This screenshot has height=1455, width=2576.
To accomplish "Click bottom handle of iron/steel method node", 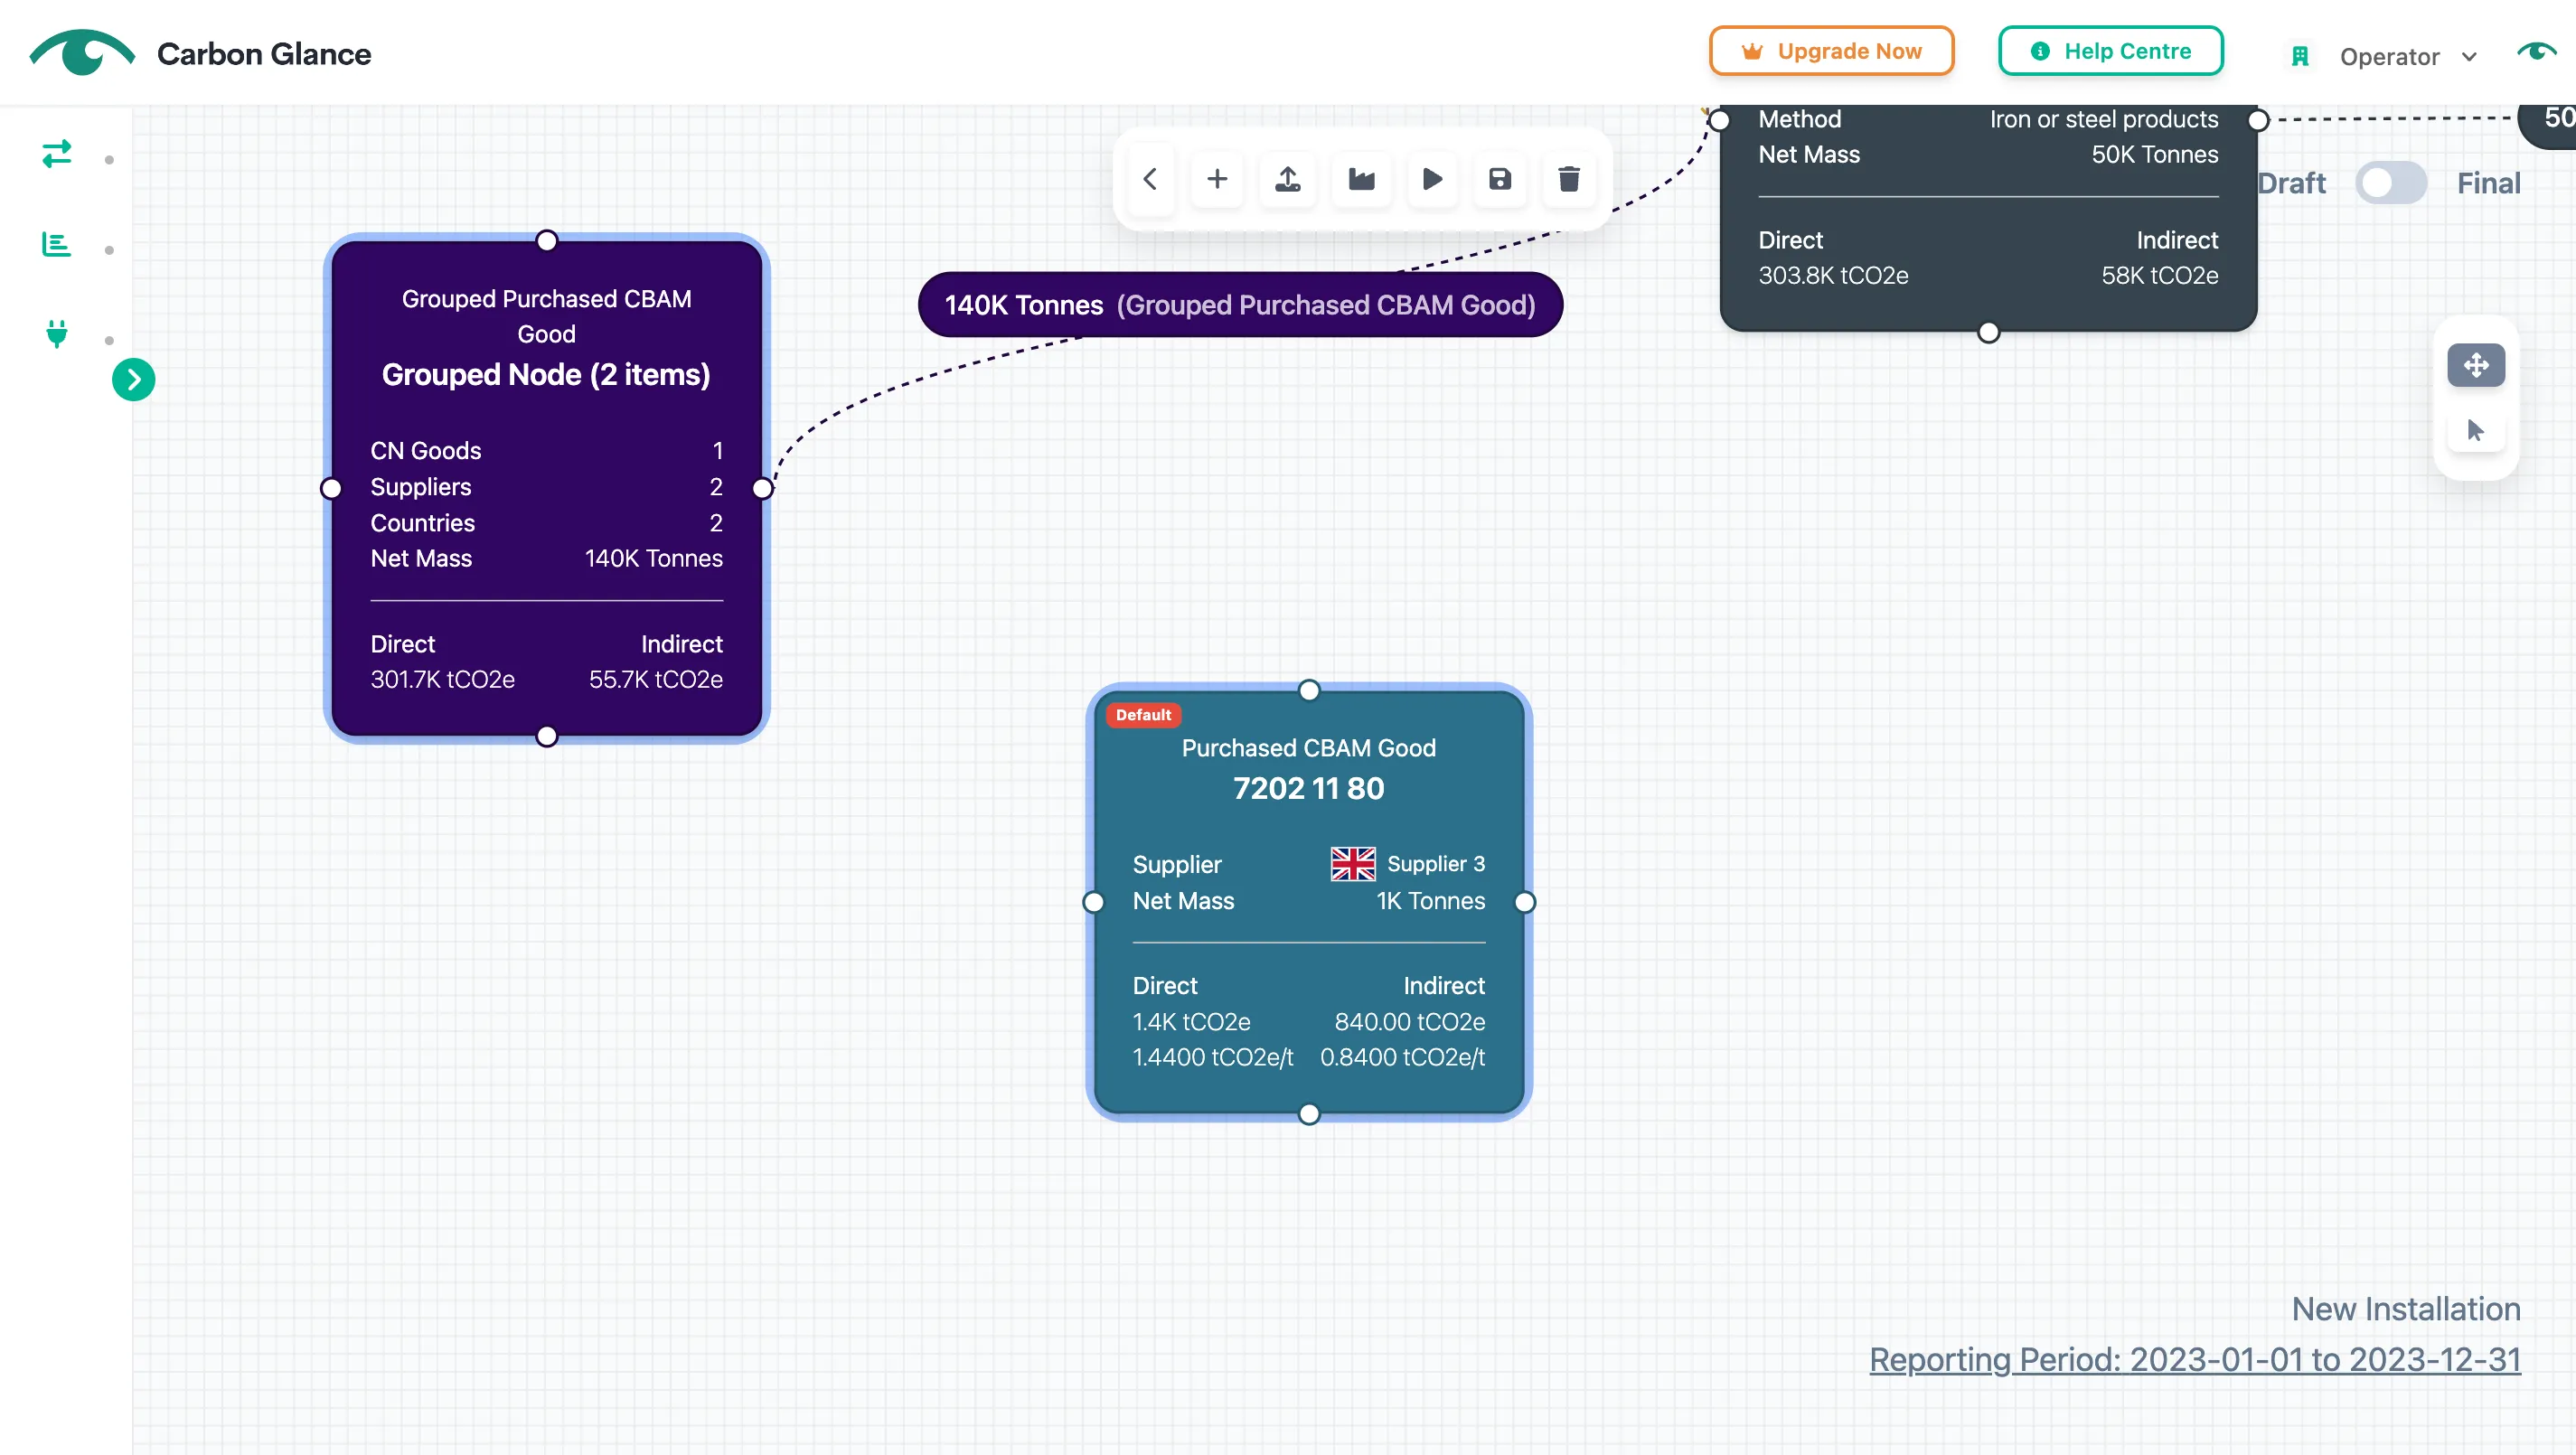I will (1989, 332).
